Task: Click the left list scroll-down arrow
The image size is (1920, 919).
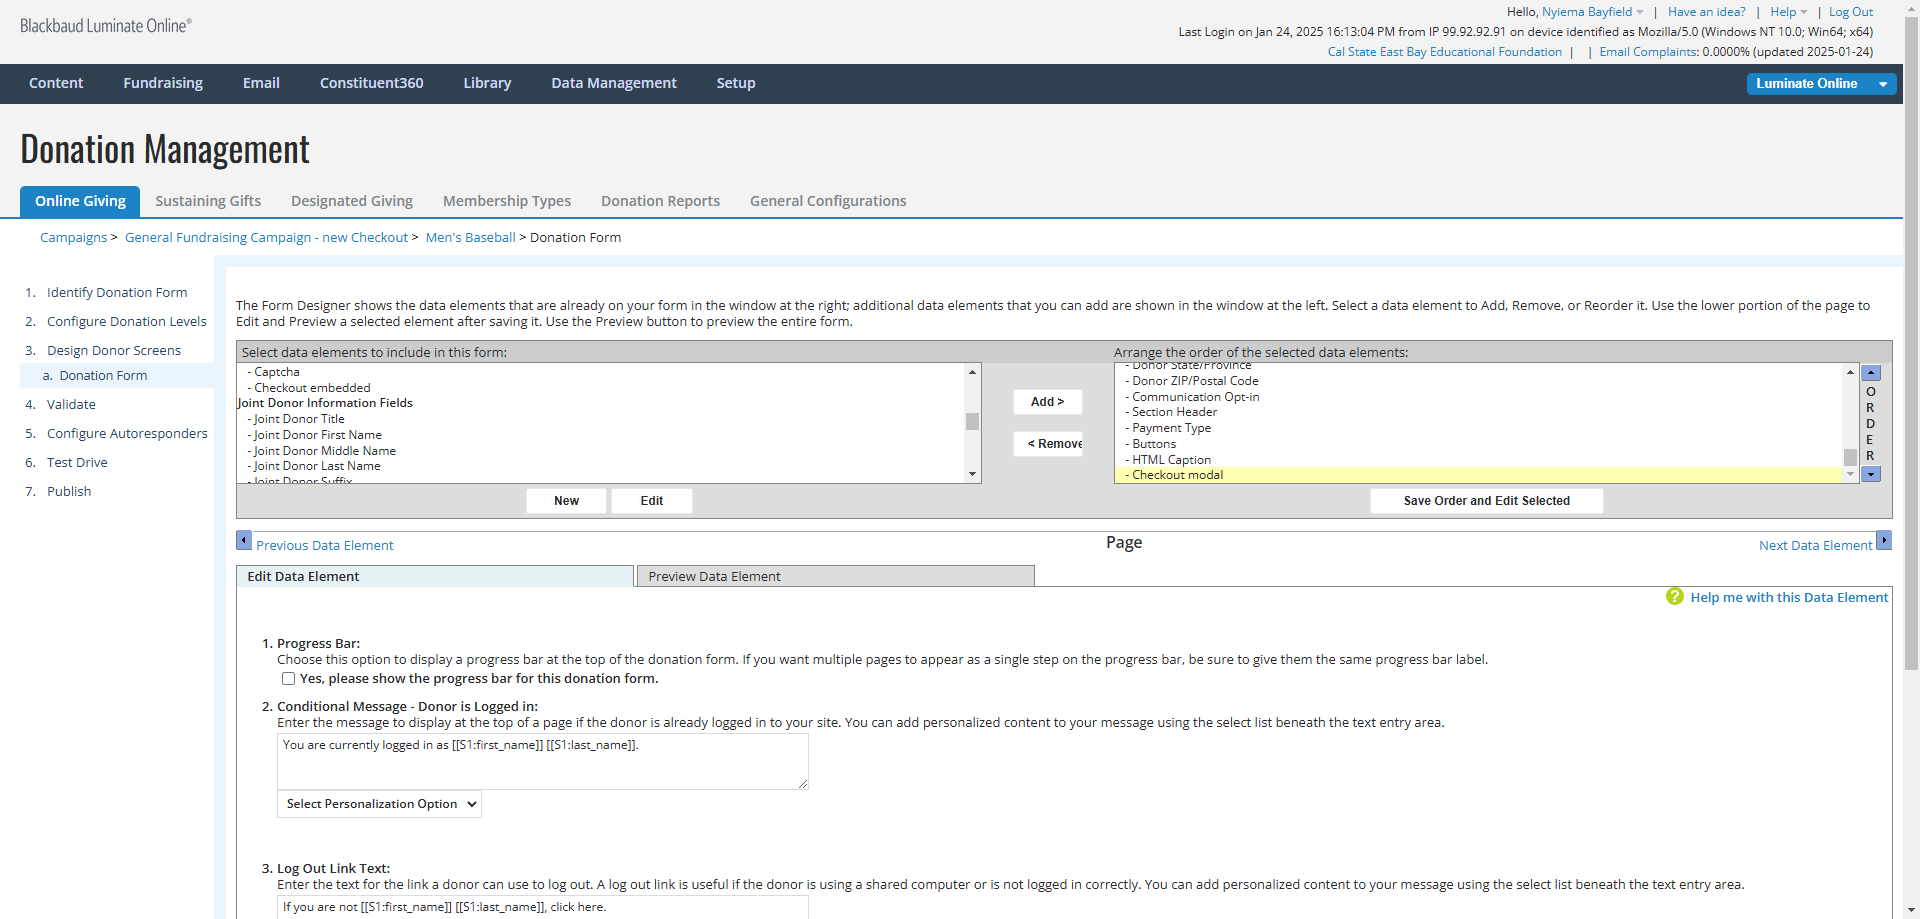Action: point(972,474)
